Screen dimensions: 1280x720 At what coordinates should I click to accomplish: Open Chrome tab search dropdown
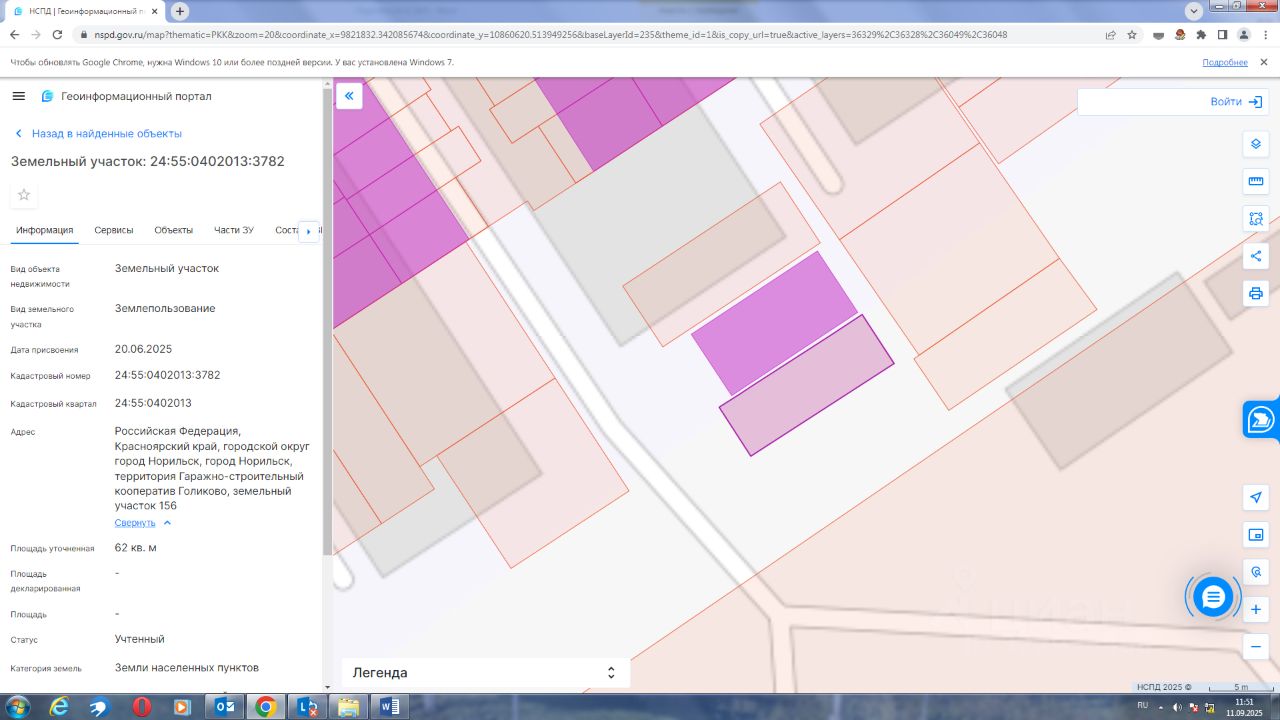pos(1193,11)
